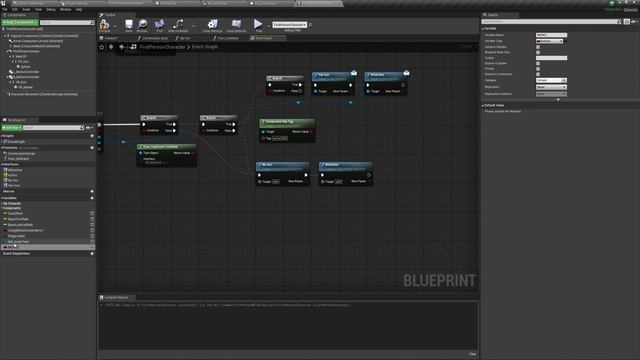This screenshot has height=360, width=640.
Task: Add a new graph with the Graphs plus icon
Action: pyautogui.click(x=92, y=136)
